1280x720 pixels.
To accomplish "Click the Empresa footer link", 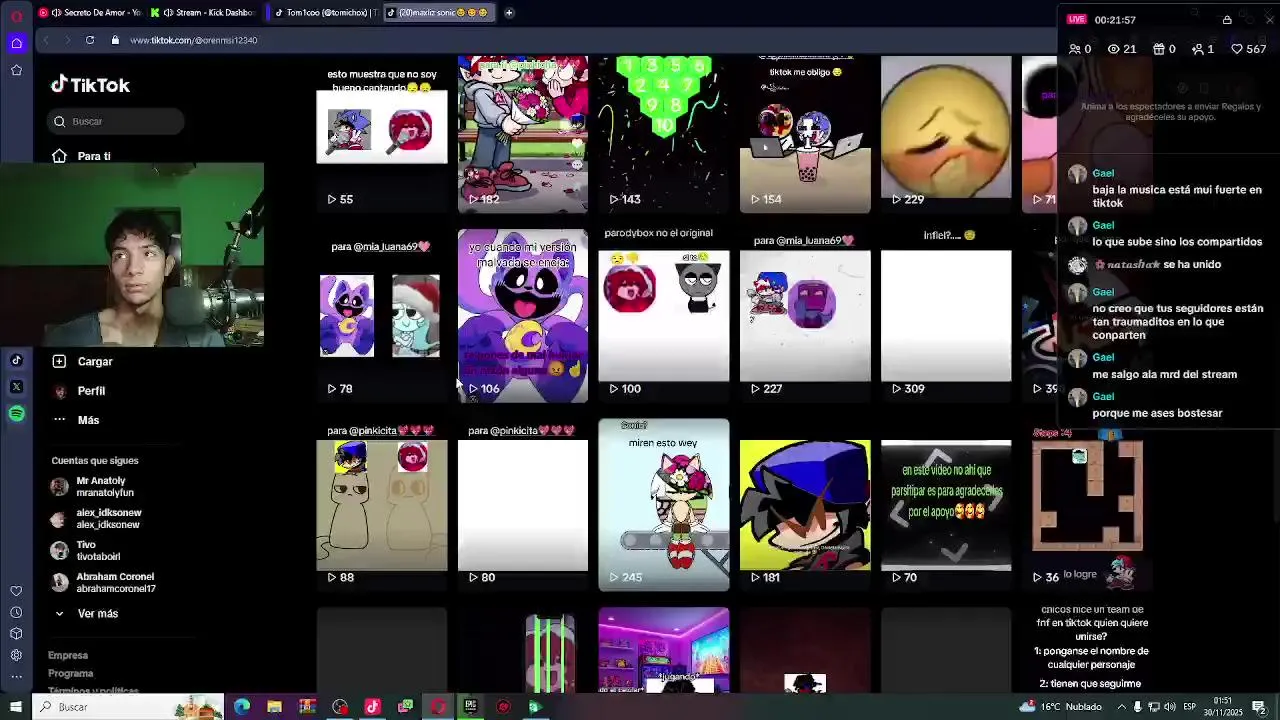I will point(68,655).
